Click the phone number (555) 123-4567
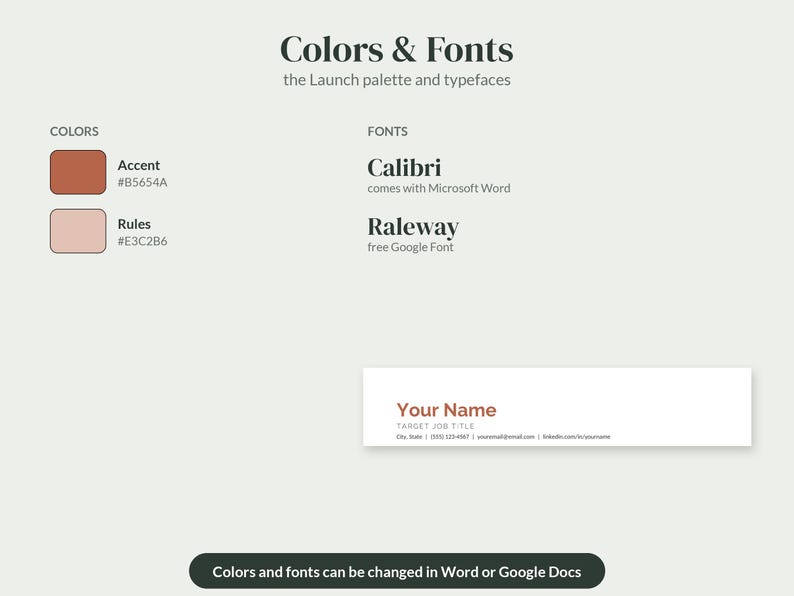This screenshot has width=794, height=596. click(450, 436)
